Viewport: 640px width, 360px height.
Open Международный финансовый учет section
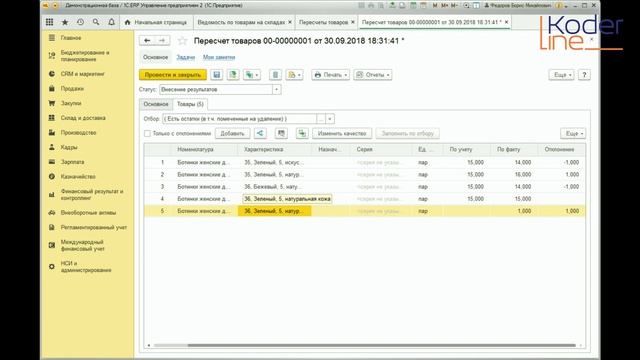83,245
